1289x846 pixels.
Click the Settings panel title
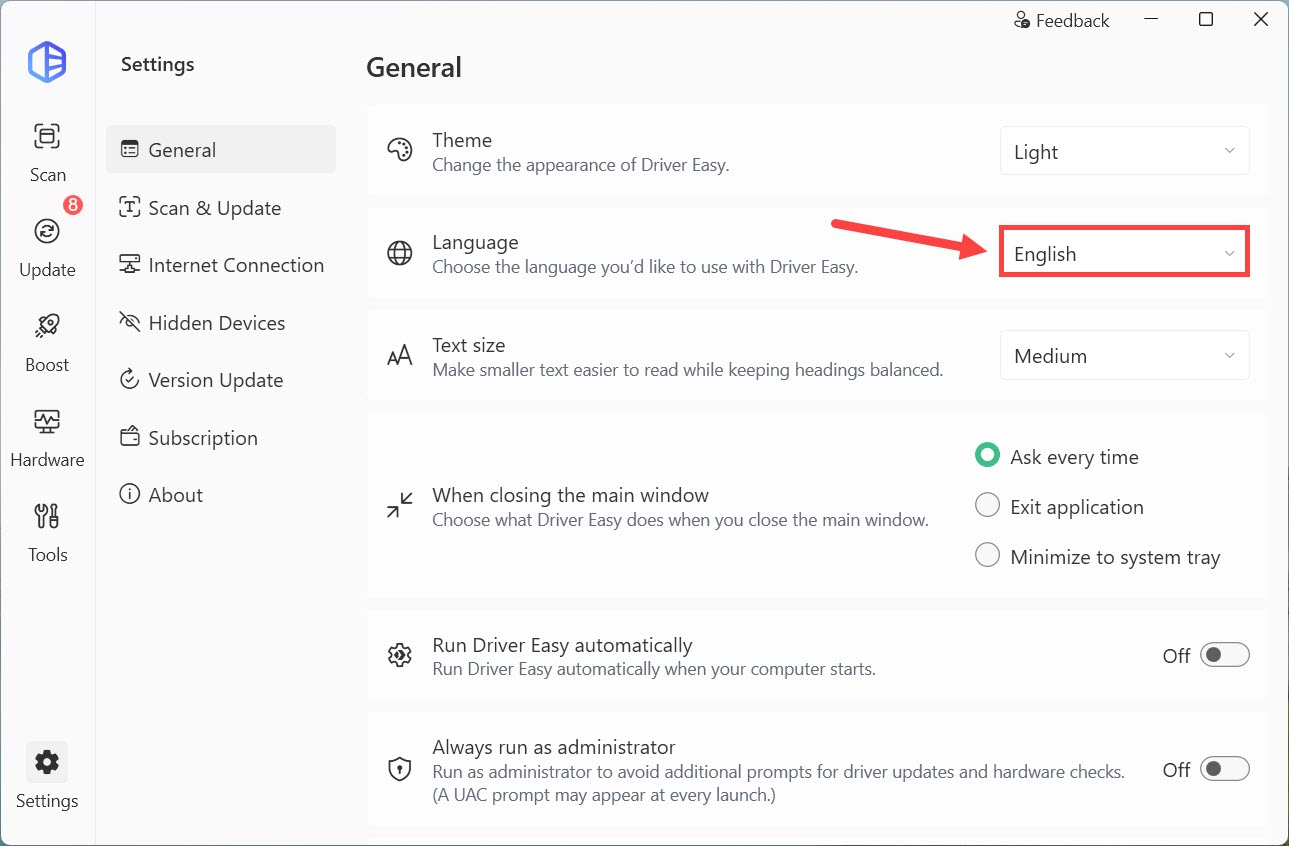(158, 64)
